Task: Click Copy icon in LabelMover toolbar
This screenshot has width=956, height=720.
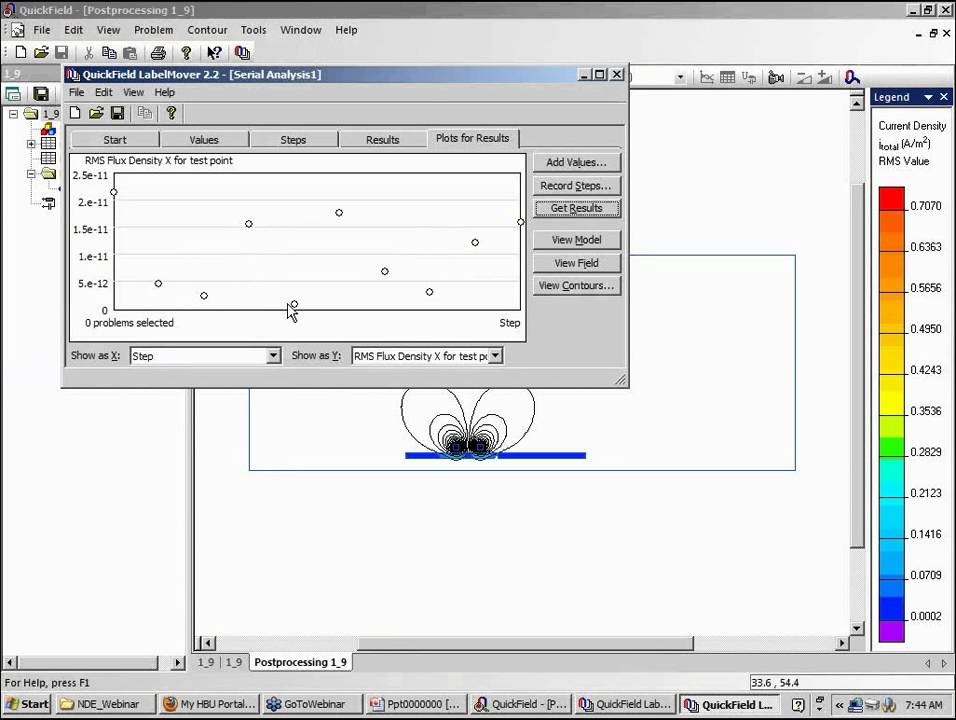Action: pos(144,113)
